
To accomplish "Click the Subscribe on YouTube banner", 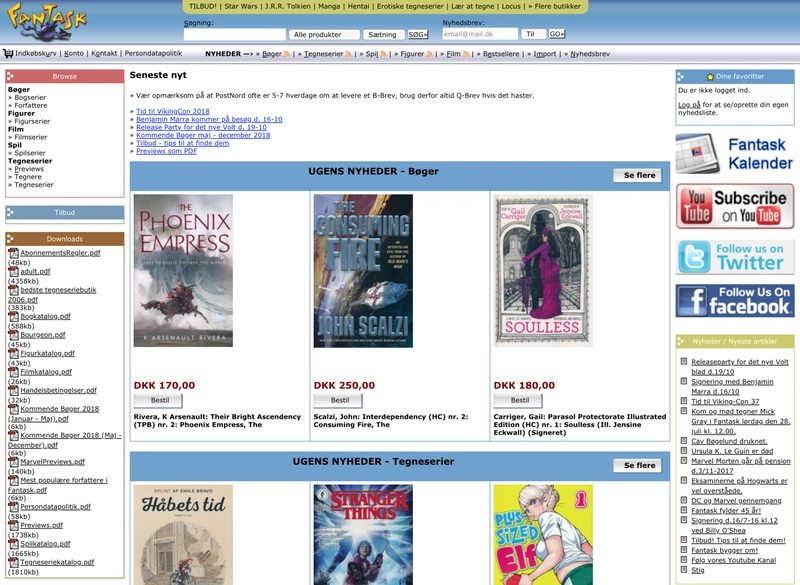I will click(735, 207).
